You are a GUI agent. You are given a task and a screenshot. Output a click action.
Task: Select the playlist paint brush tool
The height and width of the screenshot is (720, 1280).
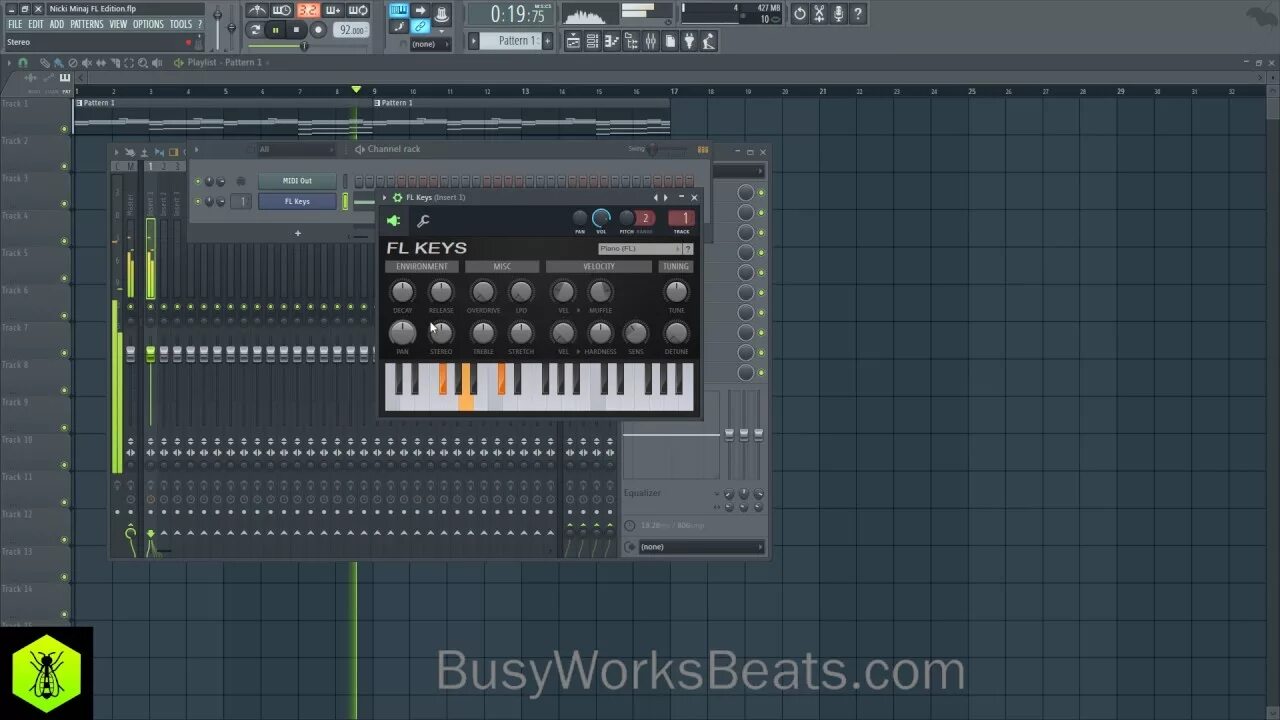point(58,62)
